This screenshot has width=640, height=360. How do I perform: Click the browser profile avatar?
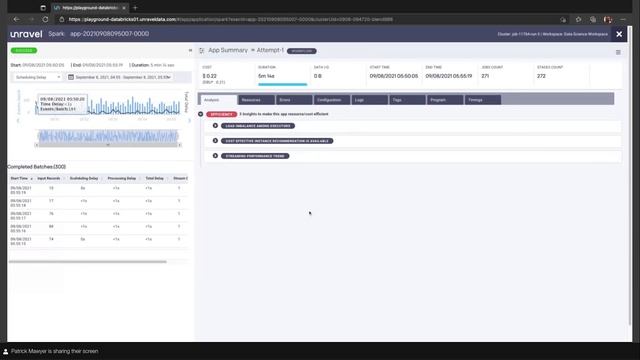(x=608, y=19)
